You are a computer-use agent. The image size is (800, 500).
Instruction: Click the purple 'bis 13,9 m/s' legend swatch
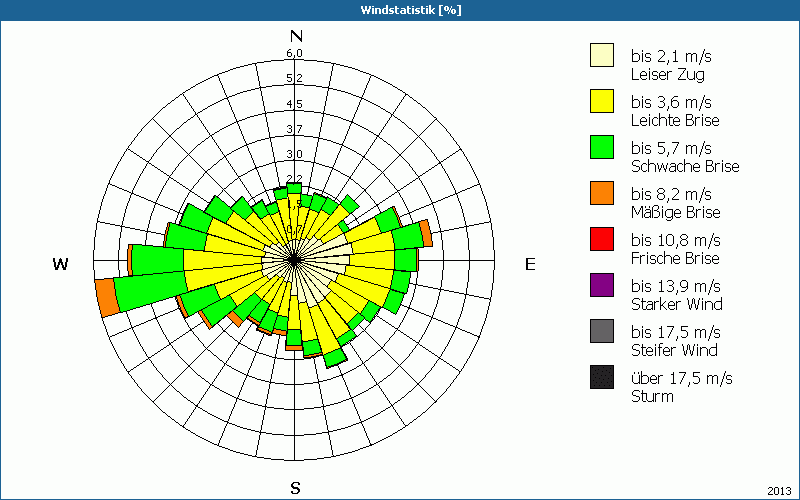(602, 285)
